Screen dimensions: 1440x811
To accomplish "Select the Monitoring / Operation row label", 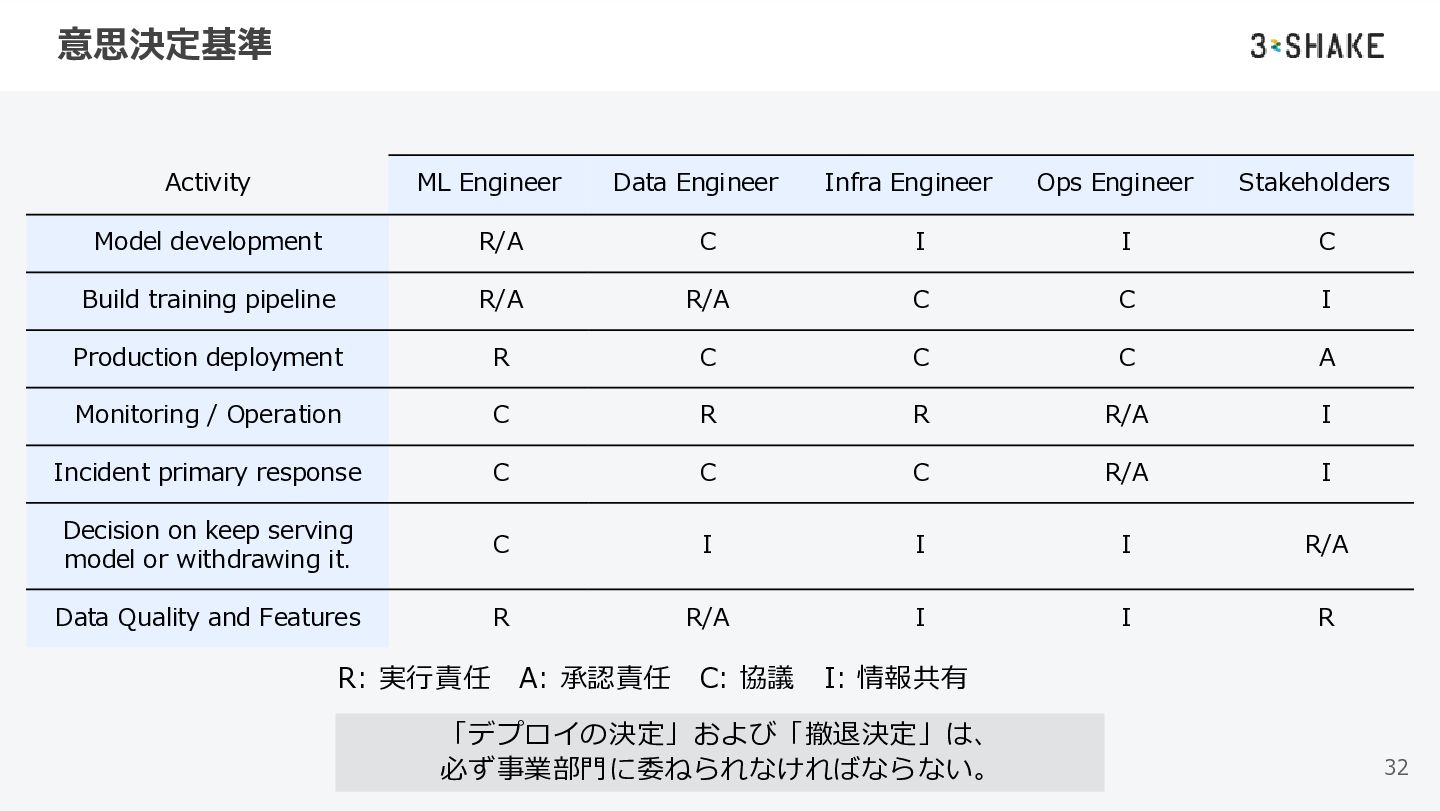I will coord(208,415).
